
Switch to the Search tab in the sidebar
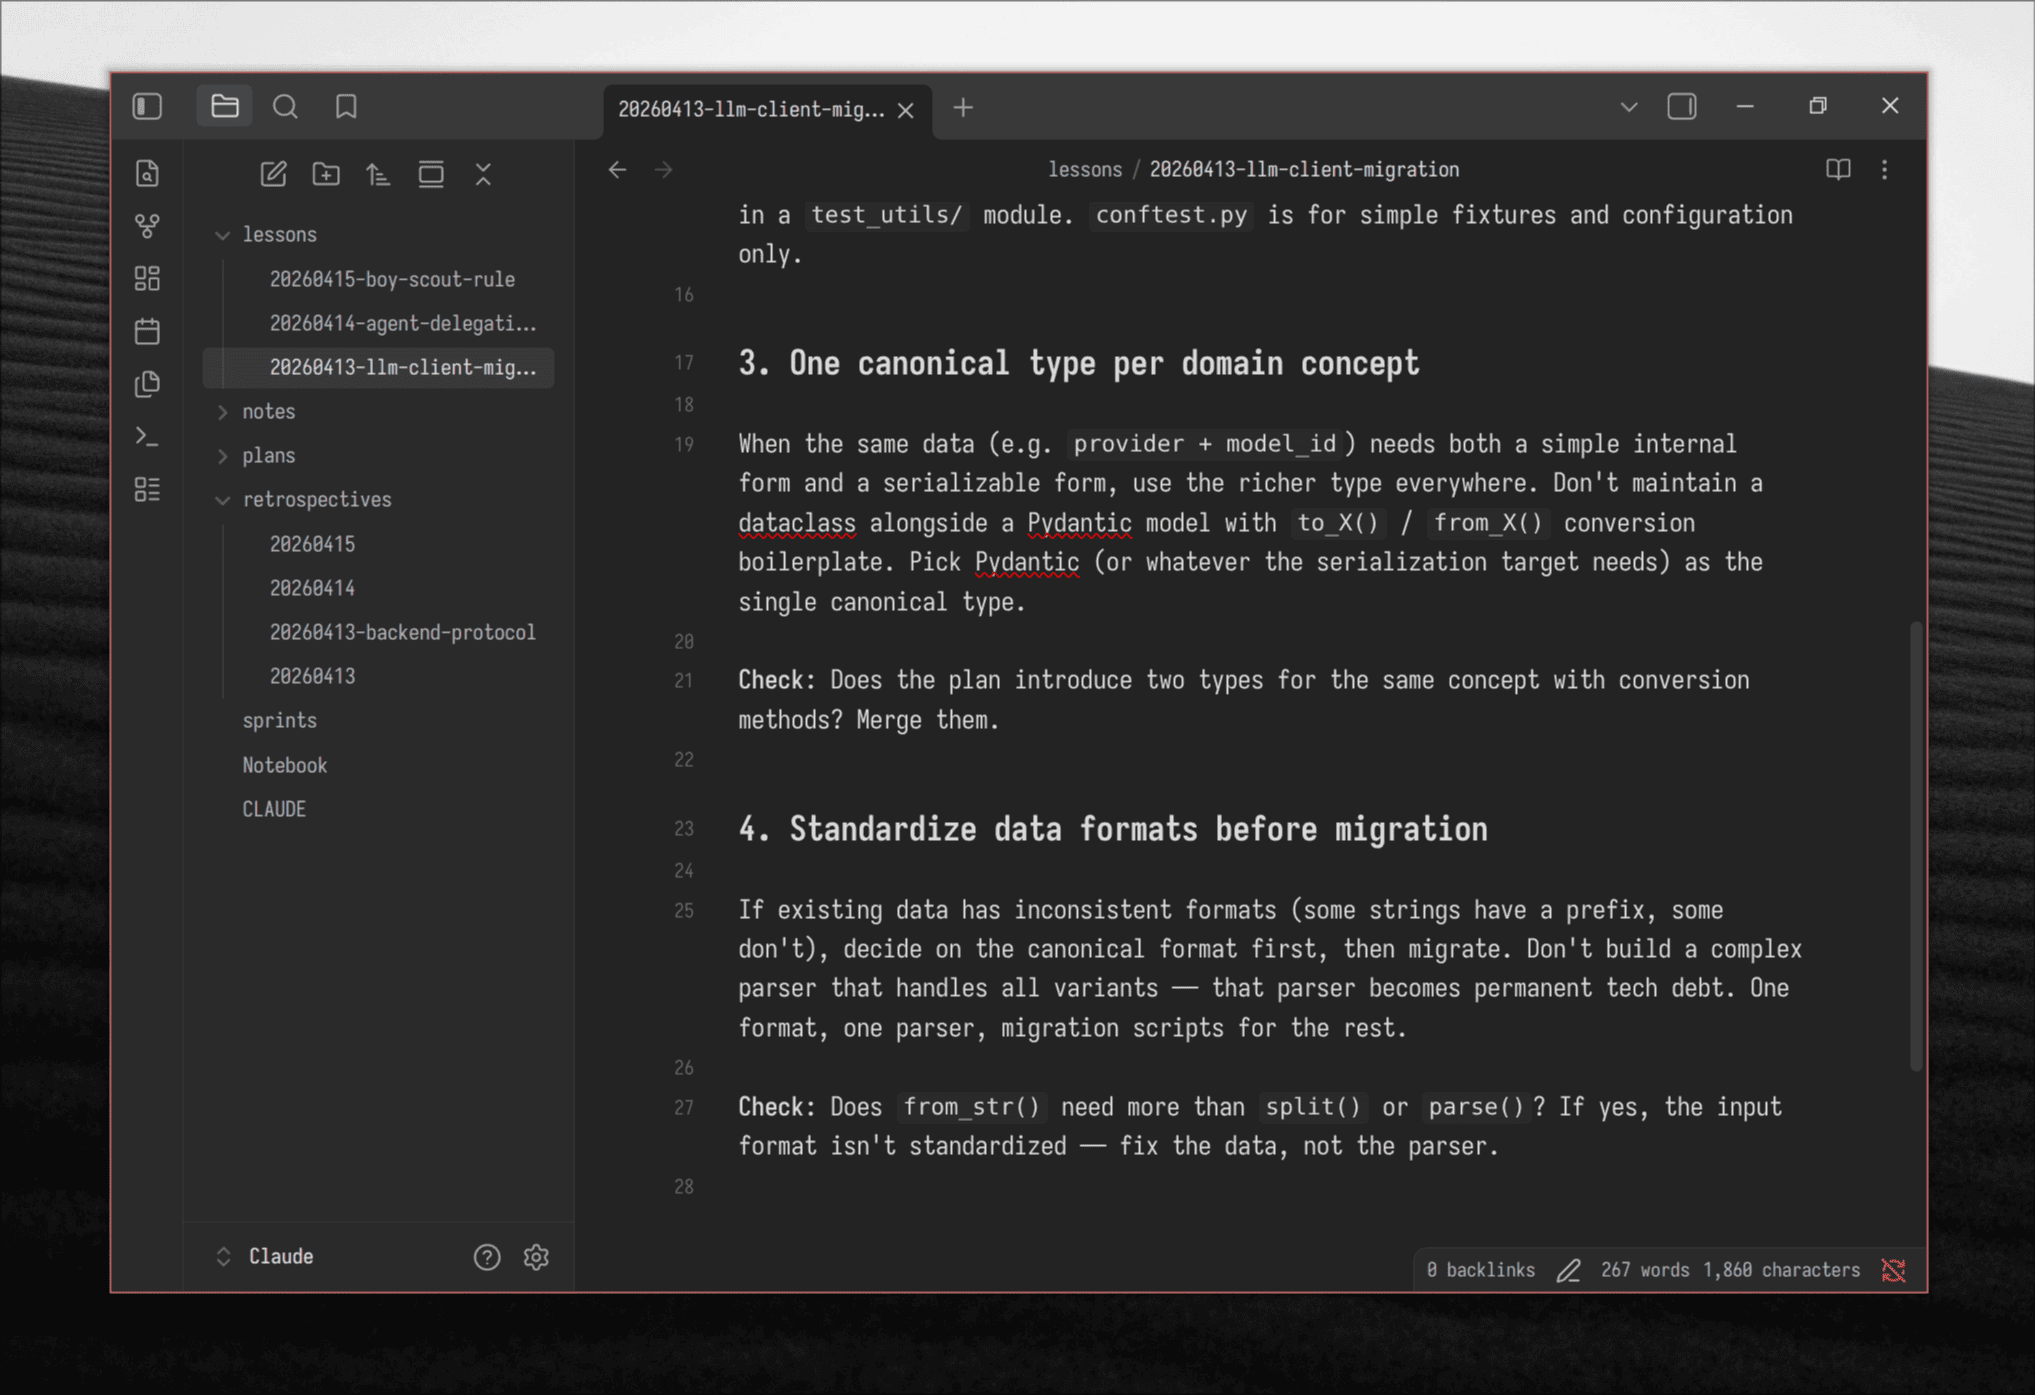[x=286, y=106]
